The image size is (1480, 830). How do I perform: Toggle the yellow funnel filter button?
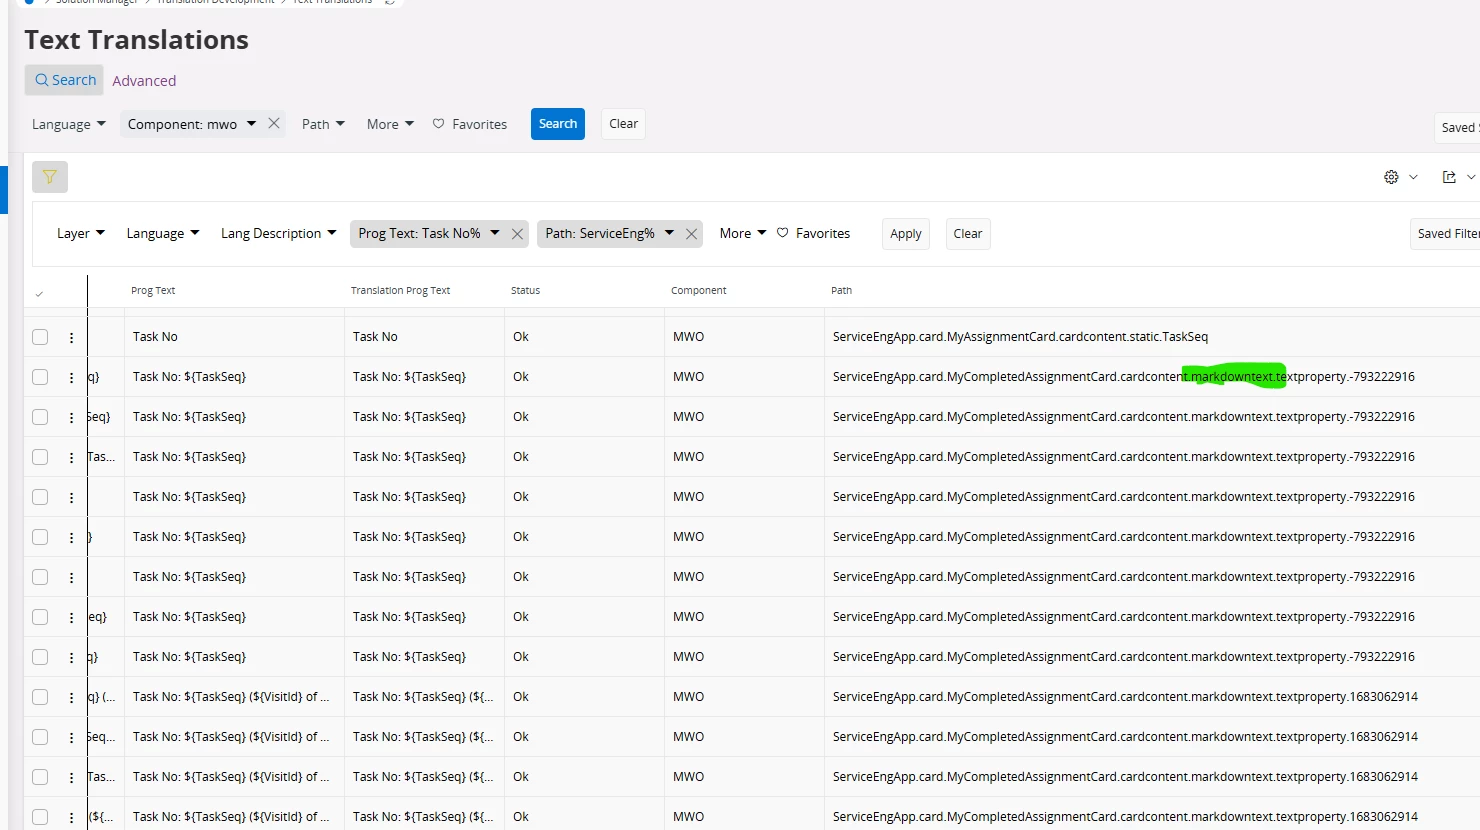pyautogui.click(x=50, y=177)
